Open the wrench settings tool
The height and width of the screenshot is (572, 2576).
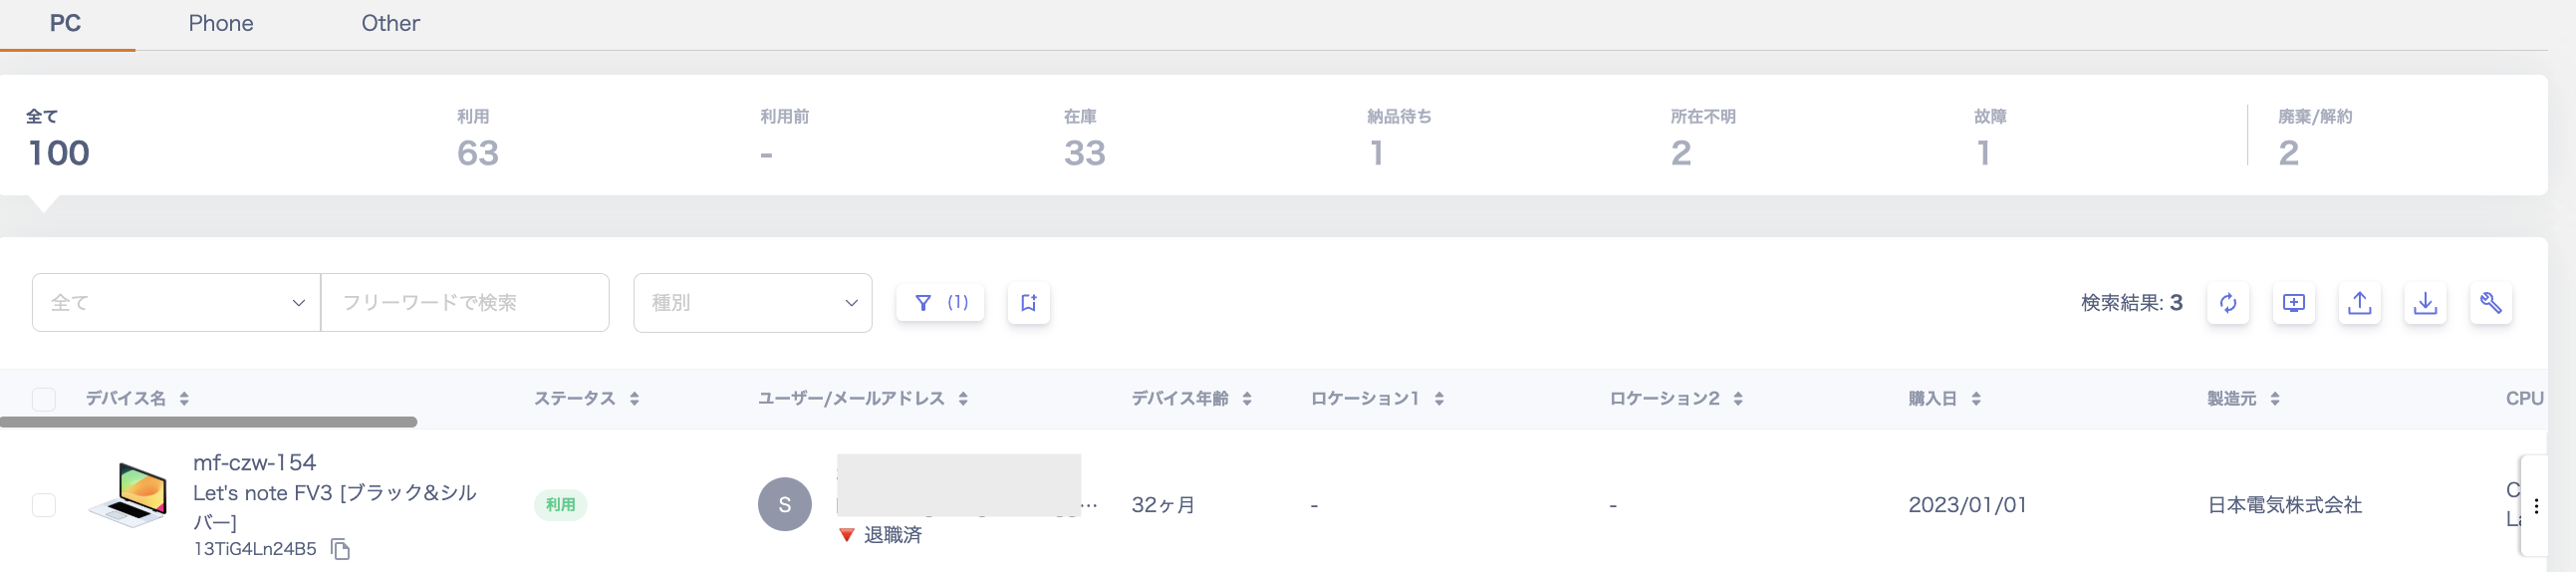point(2490,302)
